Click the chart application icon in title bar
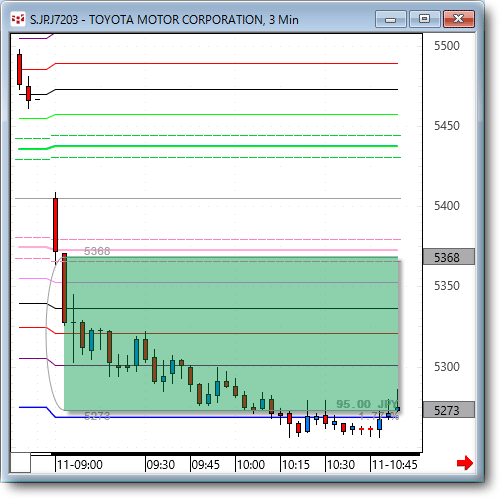The height and width of the screenshot is (500, 502). point(18,19)
